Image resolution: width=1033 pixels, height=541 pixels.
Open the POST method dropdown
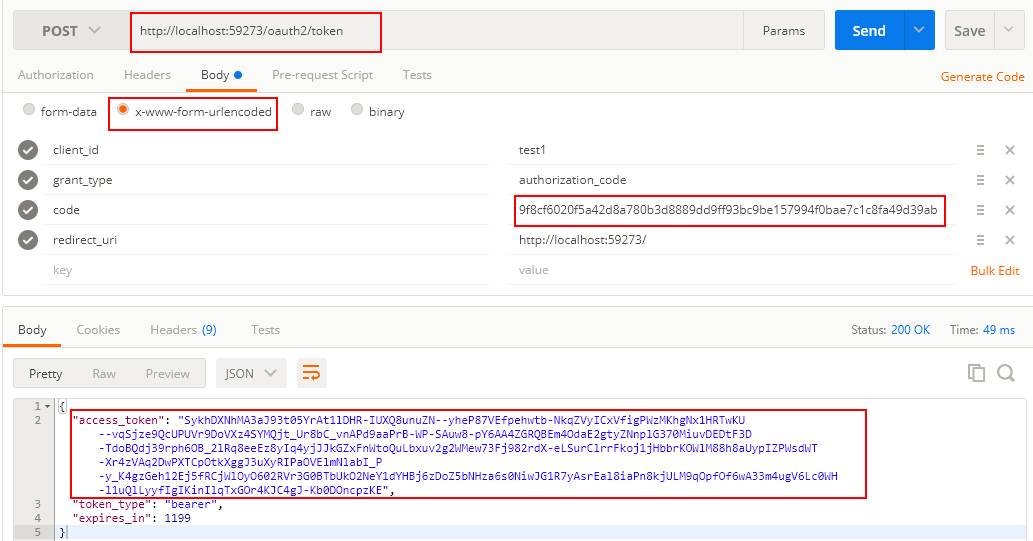pos(71,31)
